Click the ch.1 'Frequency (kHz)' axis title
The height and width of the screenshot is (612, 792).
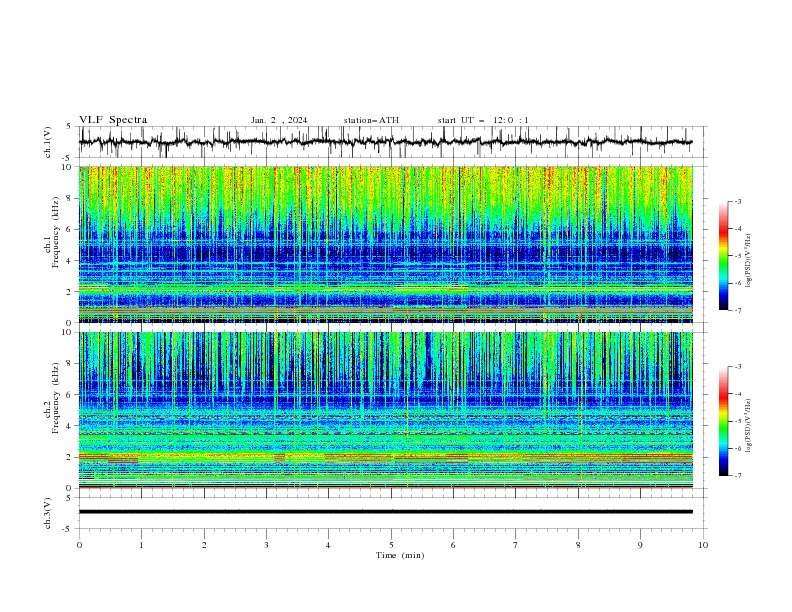coord(55,233)
